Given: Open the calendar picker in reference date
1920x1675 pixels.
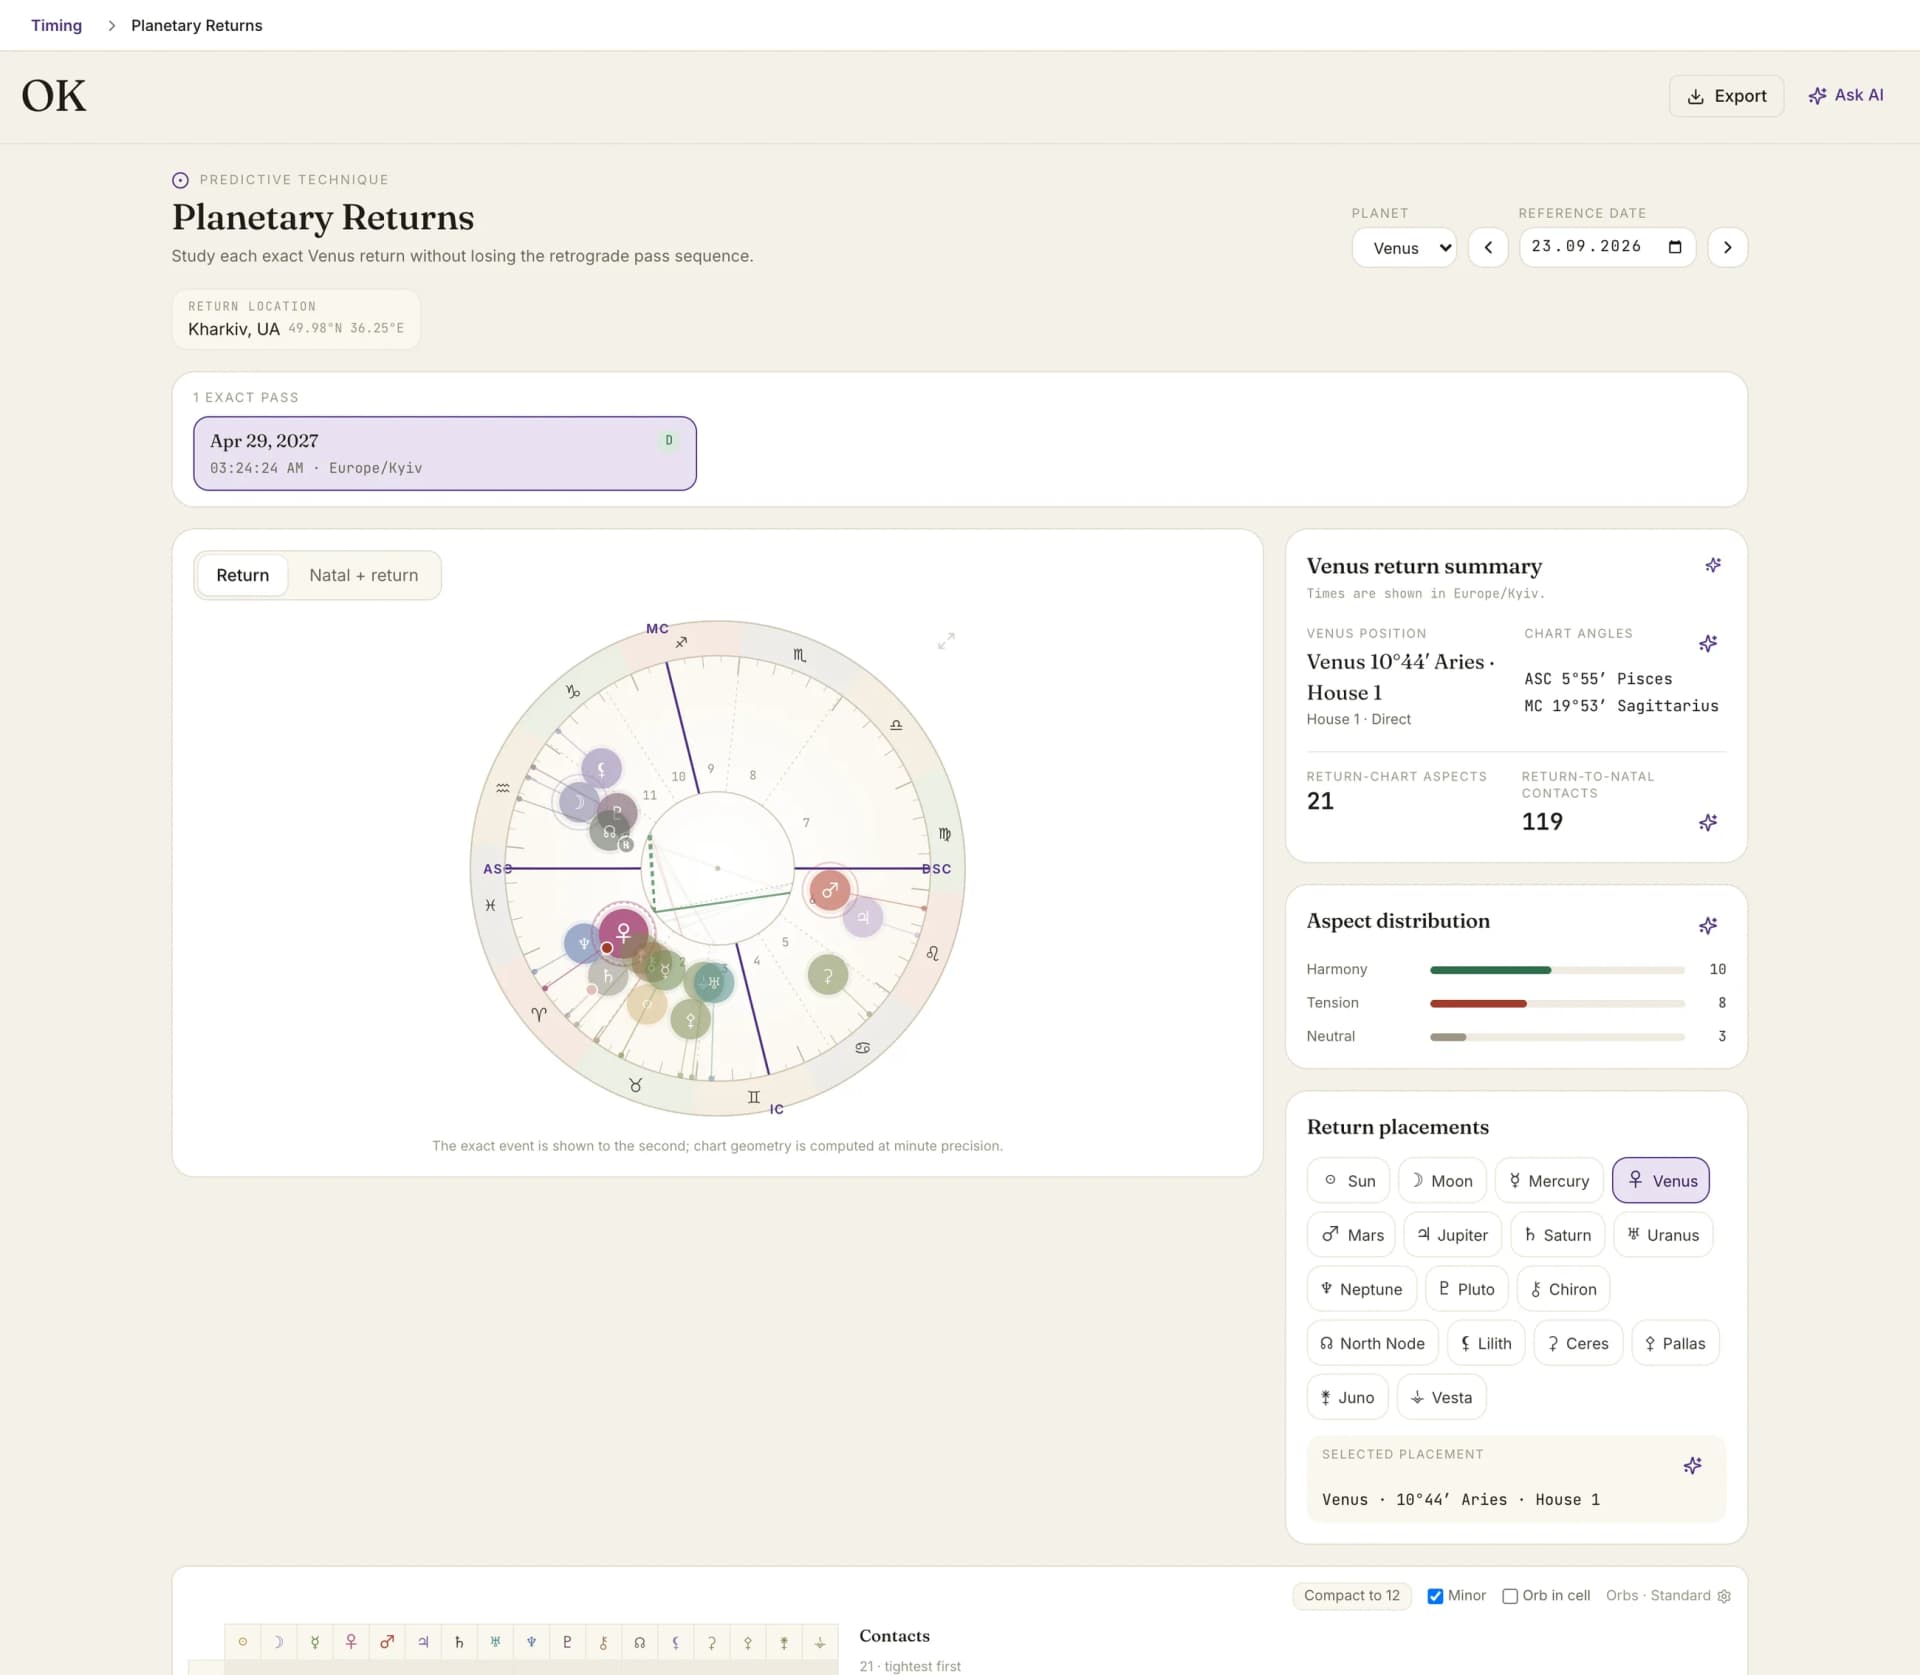Looking at the screenshot, I should 1675,247.
